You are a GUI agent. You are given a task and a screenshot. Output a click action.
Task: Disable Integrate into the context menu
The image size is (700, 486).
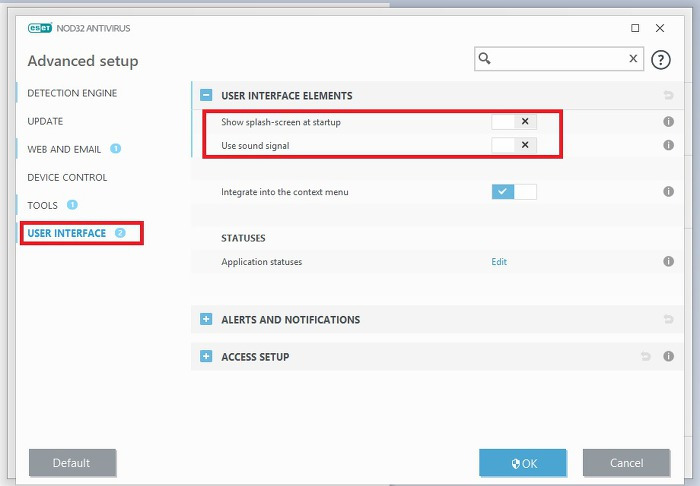514,191
